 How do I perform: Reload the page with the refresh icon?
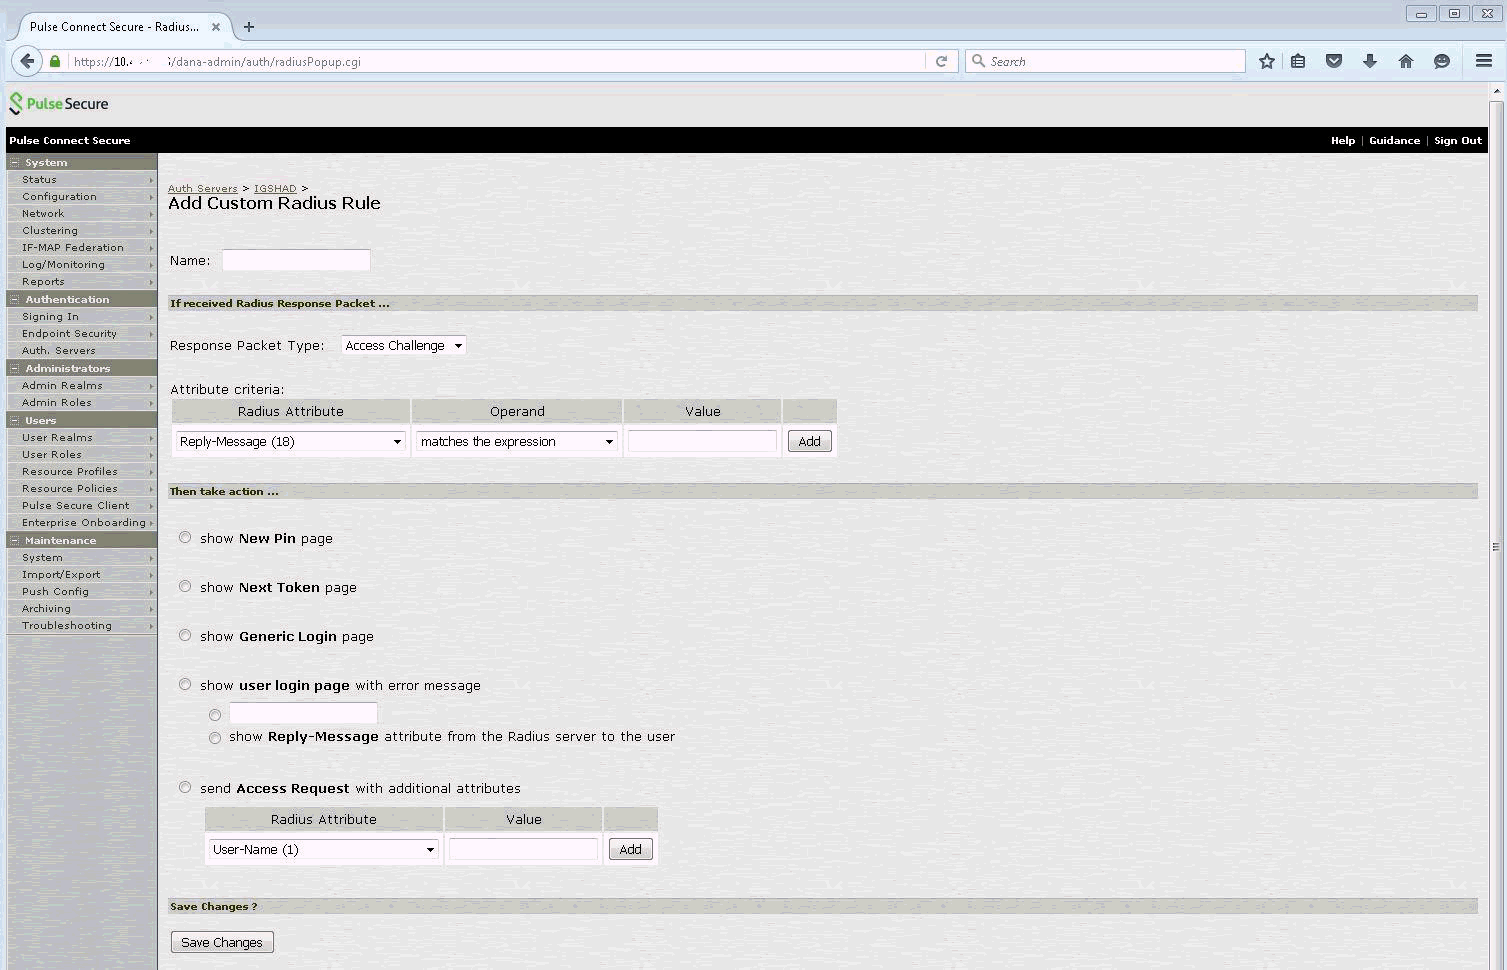pos(941,61)
